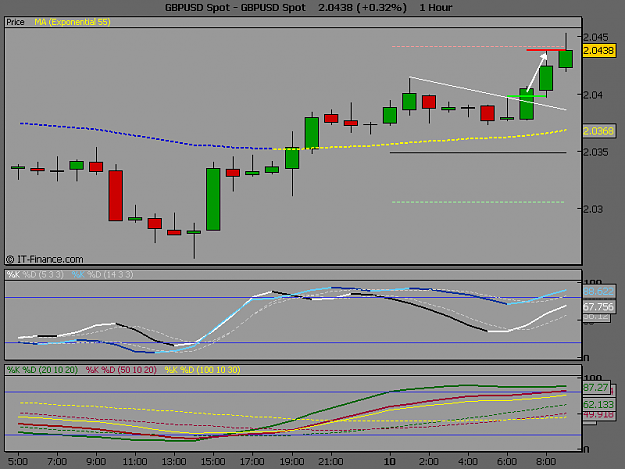Click the tall green candle at 15:00
Image resolution: width=625 pixels, height=469 pixels.
213,199
